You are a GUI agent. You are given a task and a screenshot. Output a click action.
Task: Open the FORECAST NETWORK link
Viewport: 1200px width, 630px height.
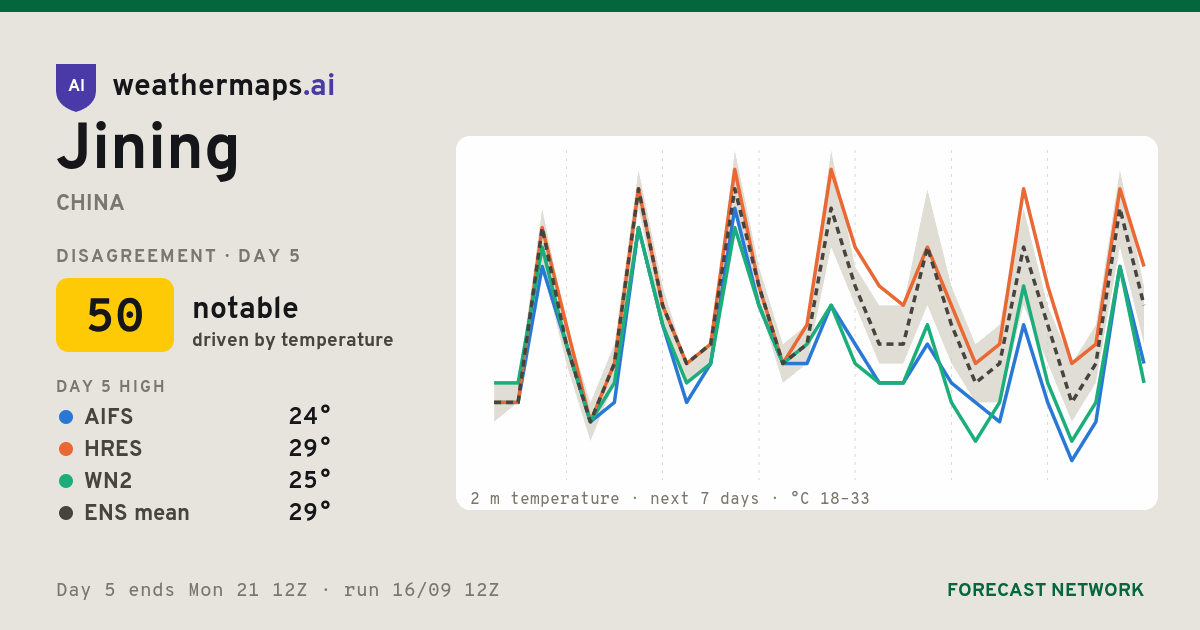click(1045, 590)
